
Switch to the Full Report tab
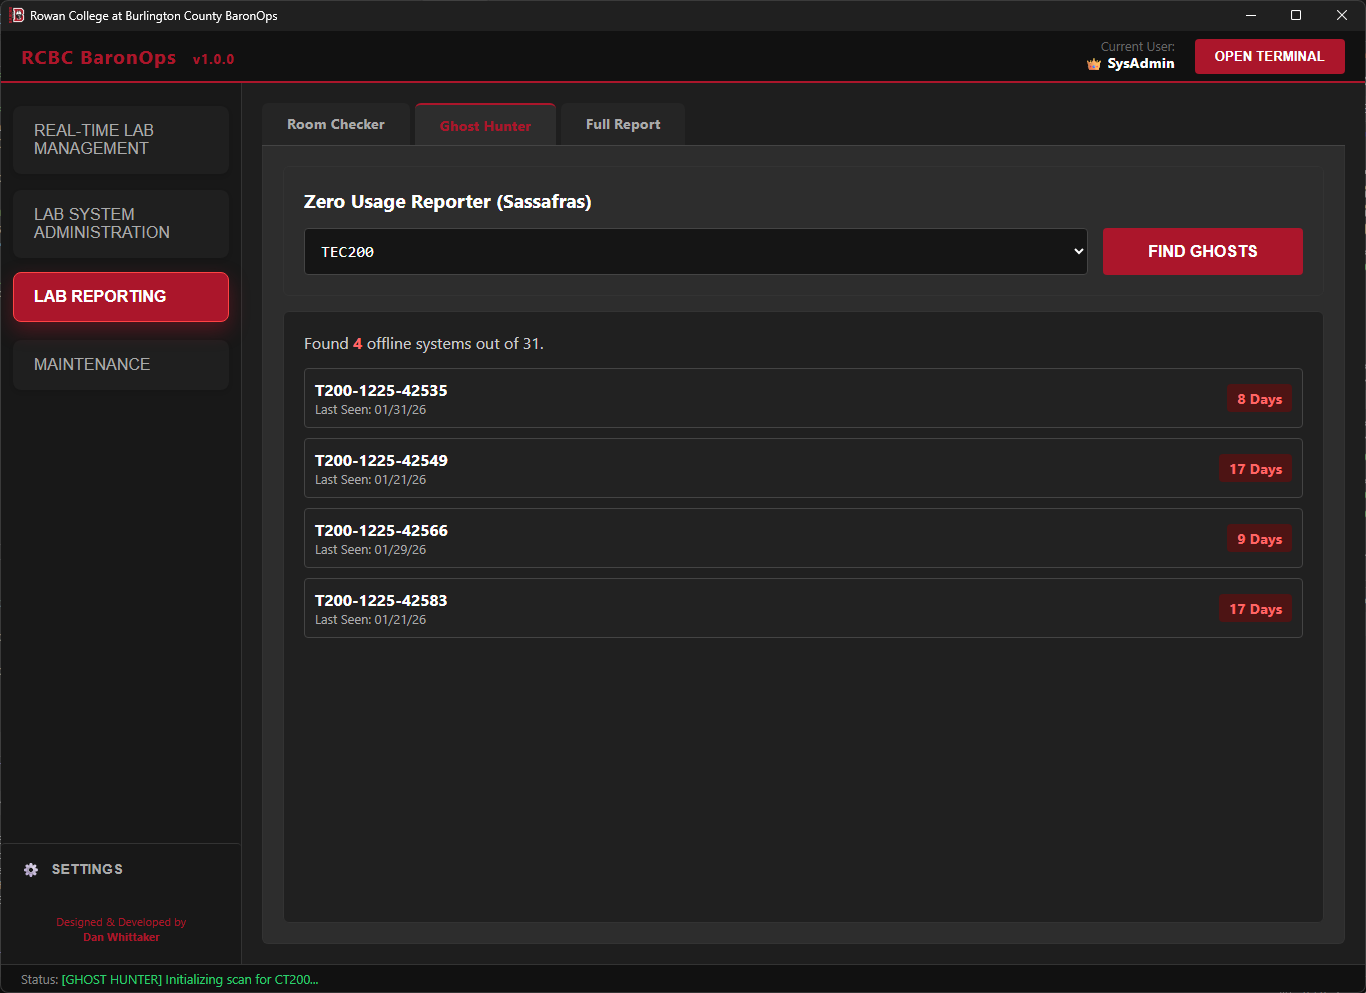(x=622, y=123)
